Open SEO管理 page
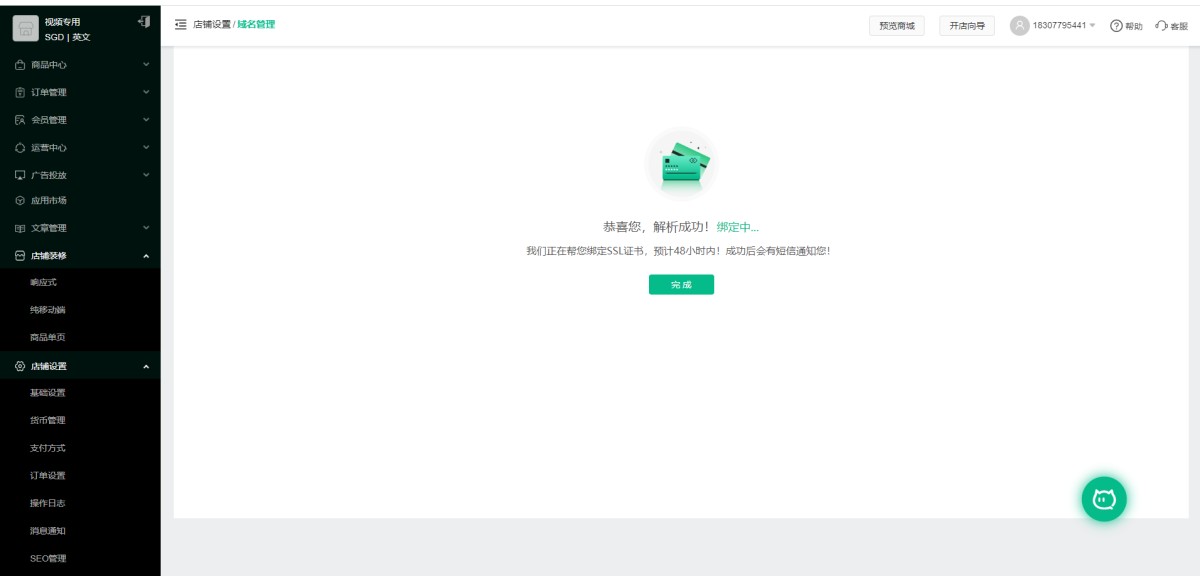Image resolution: width=1200 pixels, height=576 pixels. (x=47, y=558)
